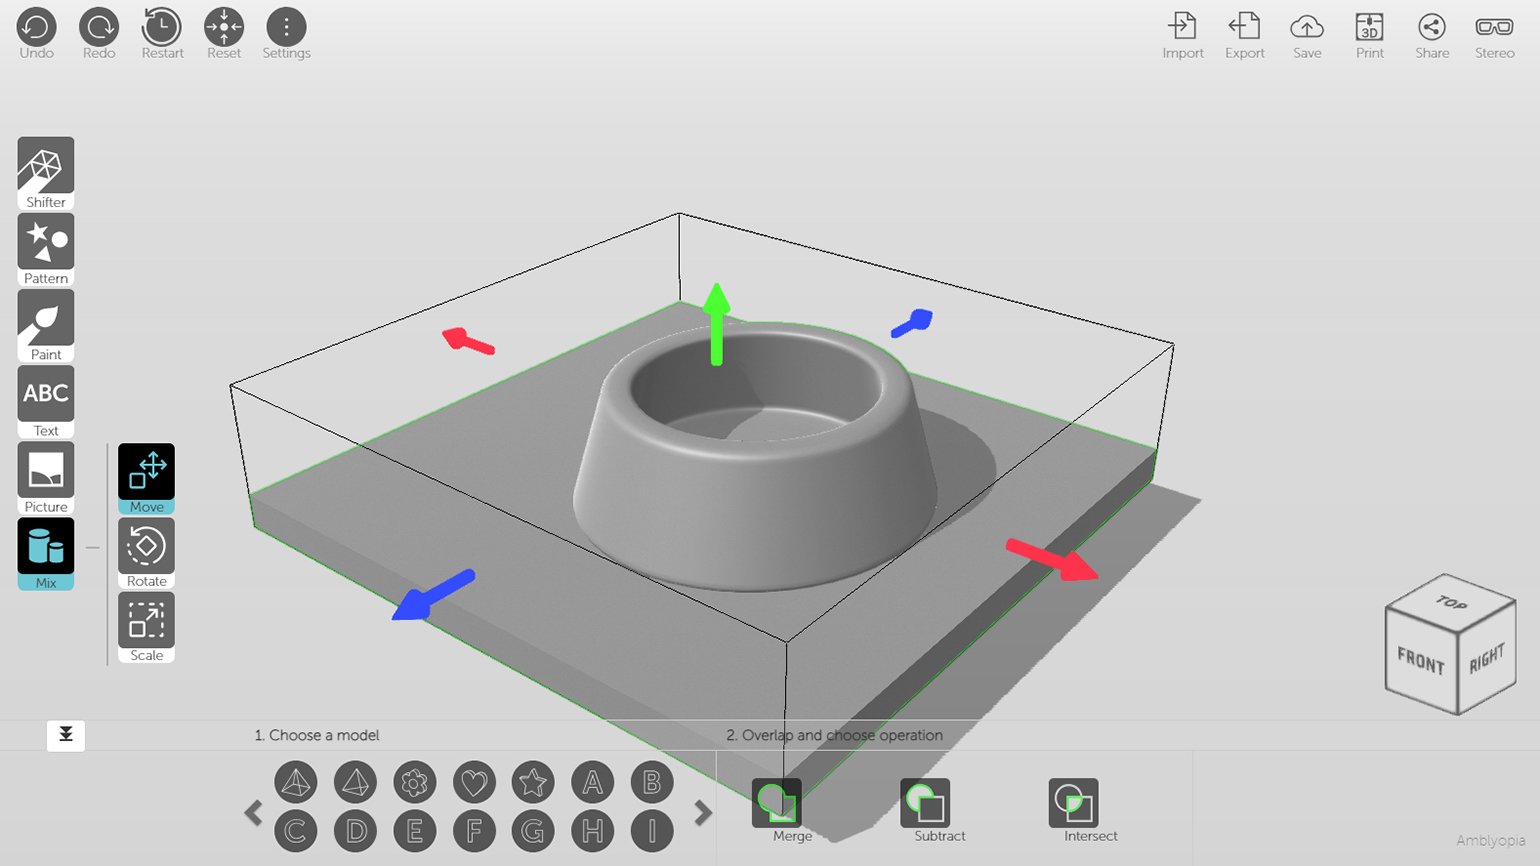Collapse the bottom model panel
The width and height of the screenshot is (1540, 866).
[x=66, y=735]
